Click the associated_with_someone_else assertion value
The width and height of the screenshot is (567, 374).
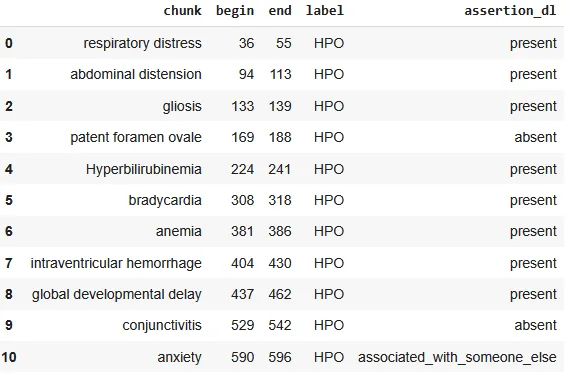coord(457,357)
